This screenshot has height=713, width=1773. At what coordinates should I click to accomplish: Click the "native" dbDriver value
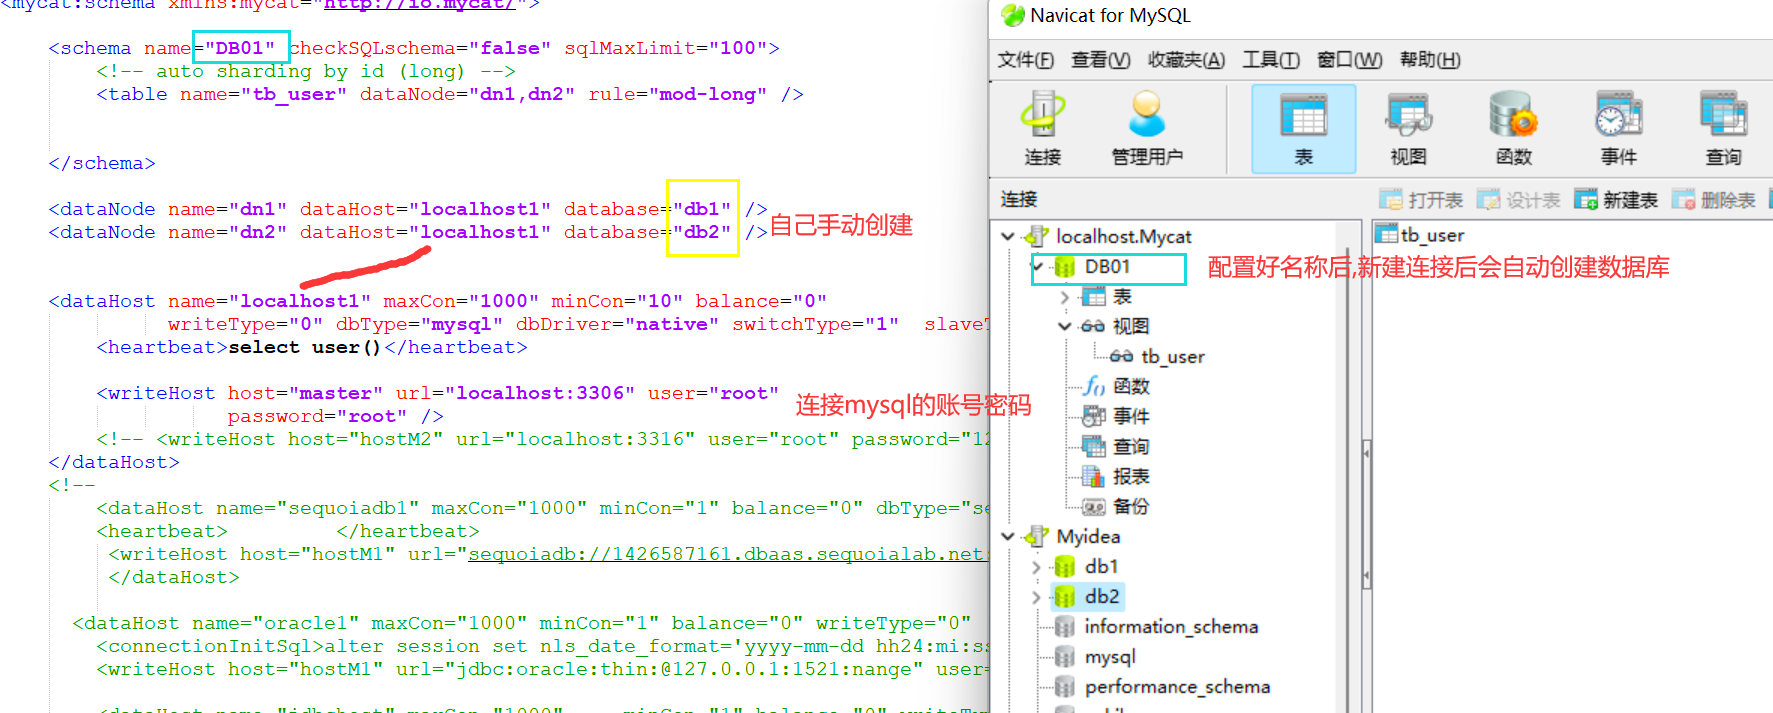point(672,324)
